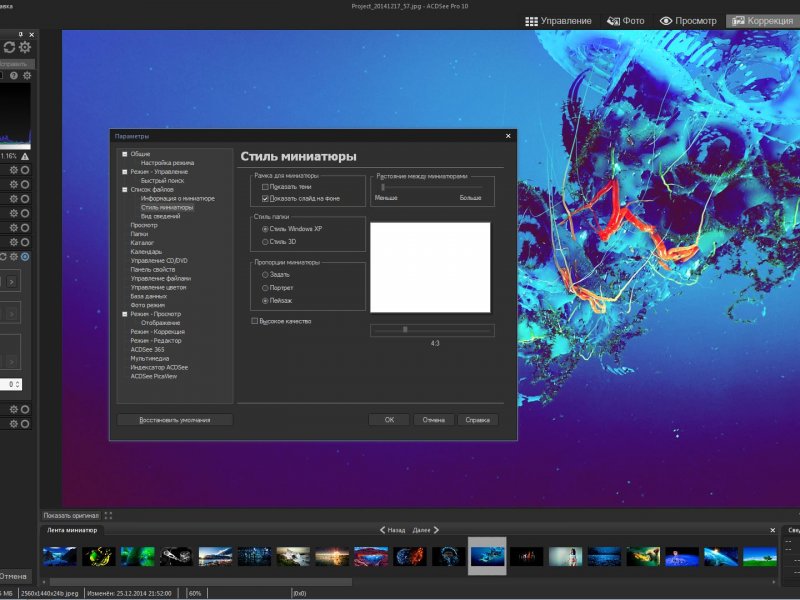The height and width of the screenshot is (600, 800).
Task: Click the Назад left chevron
Action: click(x=383, y=530)
